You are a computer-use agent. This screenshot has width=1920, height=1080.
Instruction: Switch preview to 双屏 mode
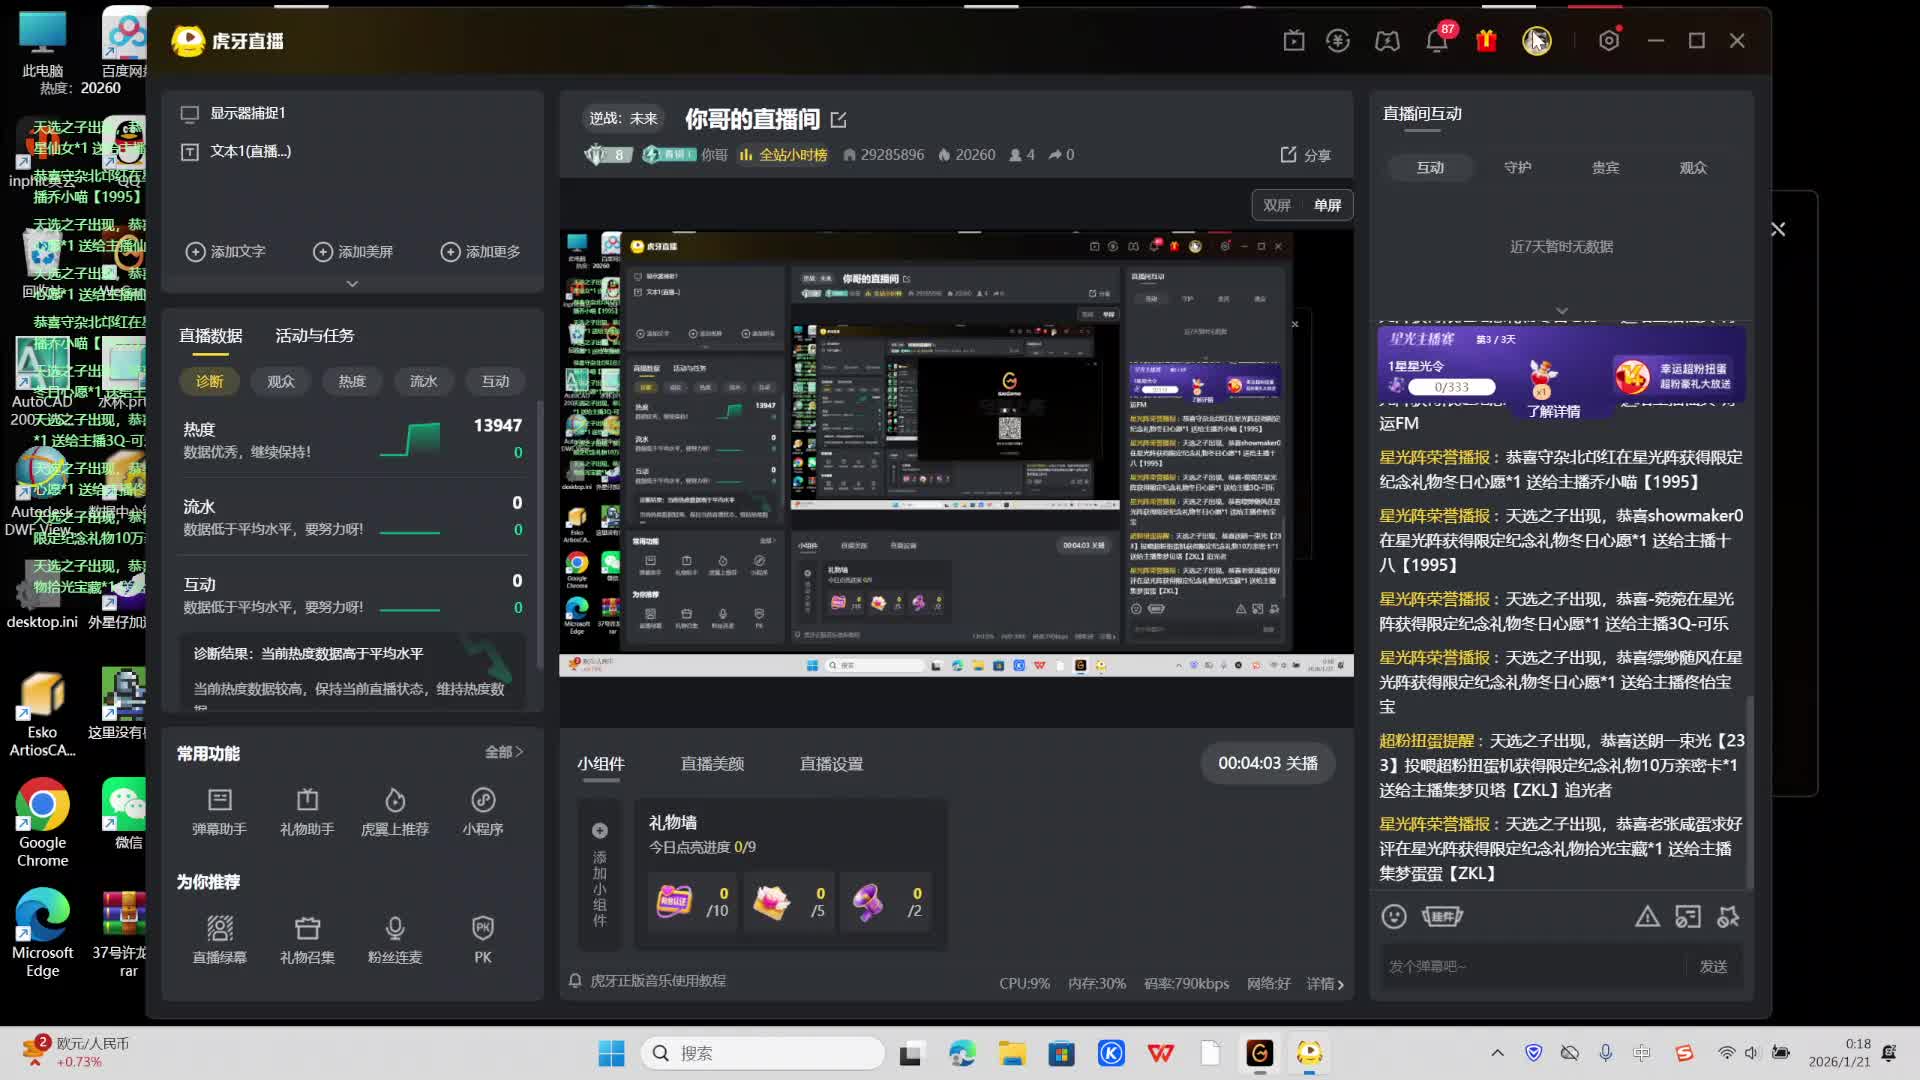click(1277, 205)
